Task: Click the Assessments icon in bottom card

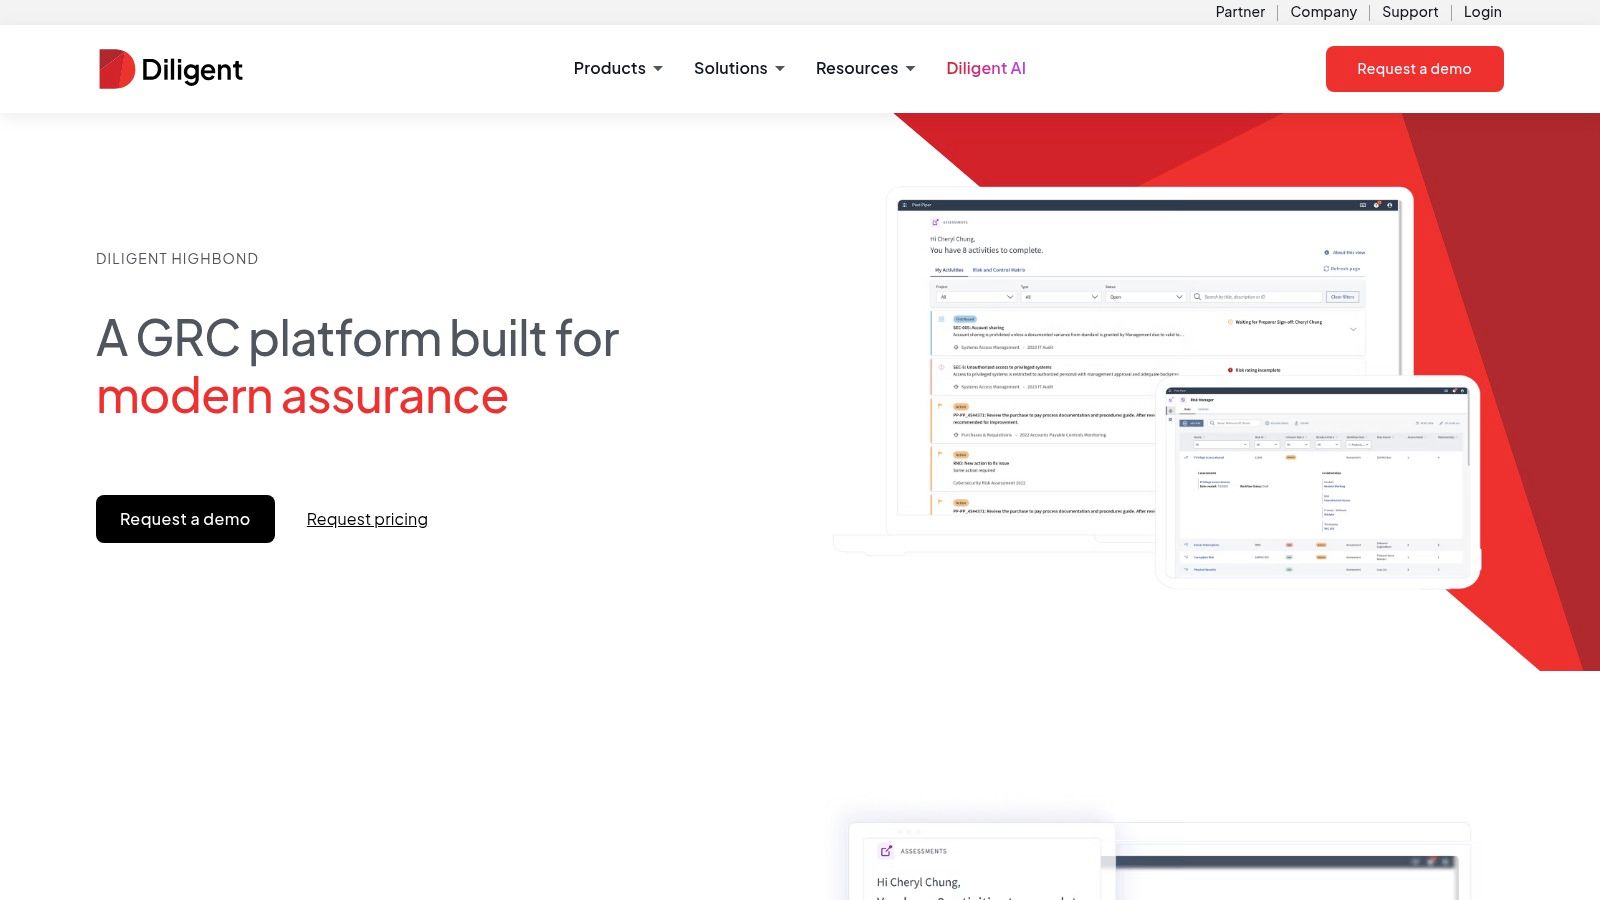Action: pos(886,851)
